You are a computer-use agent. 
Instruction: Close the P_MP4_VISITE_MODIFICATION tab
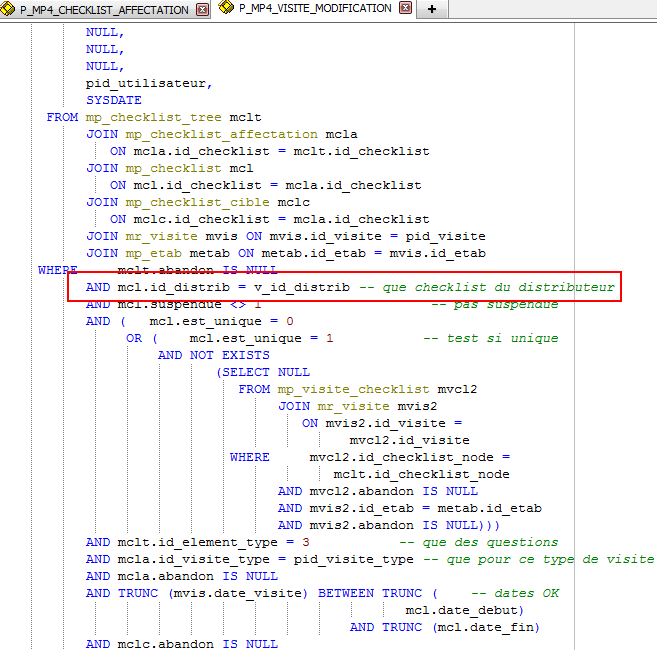click(403, 9)
